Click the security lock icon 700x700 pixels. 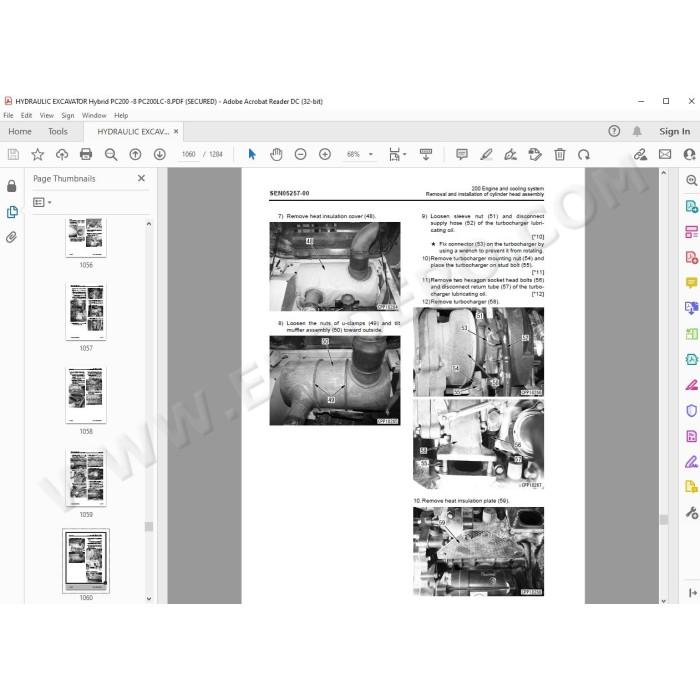12,186
